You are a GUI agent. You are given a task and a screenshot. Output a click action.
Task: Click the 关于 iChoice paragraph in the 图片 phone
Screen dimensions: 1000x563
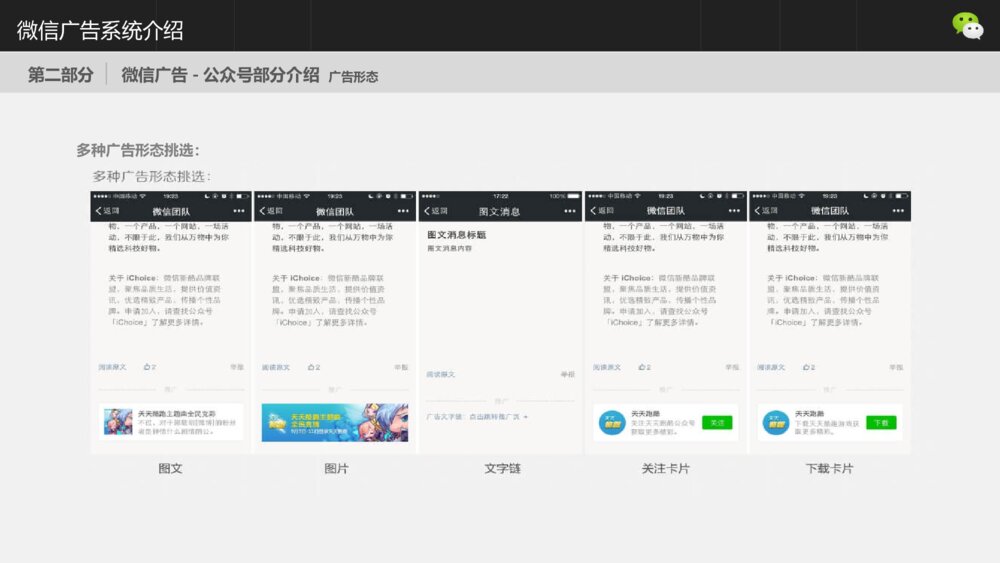pos(330,300)
